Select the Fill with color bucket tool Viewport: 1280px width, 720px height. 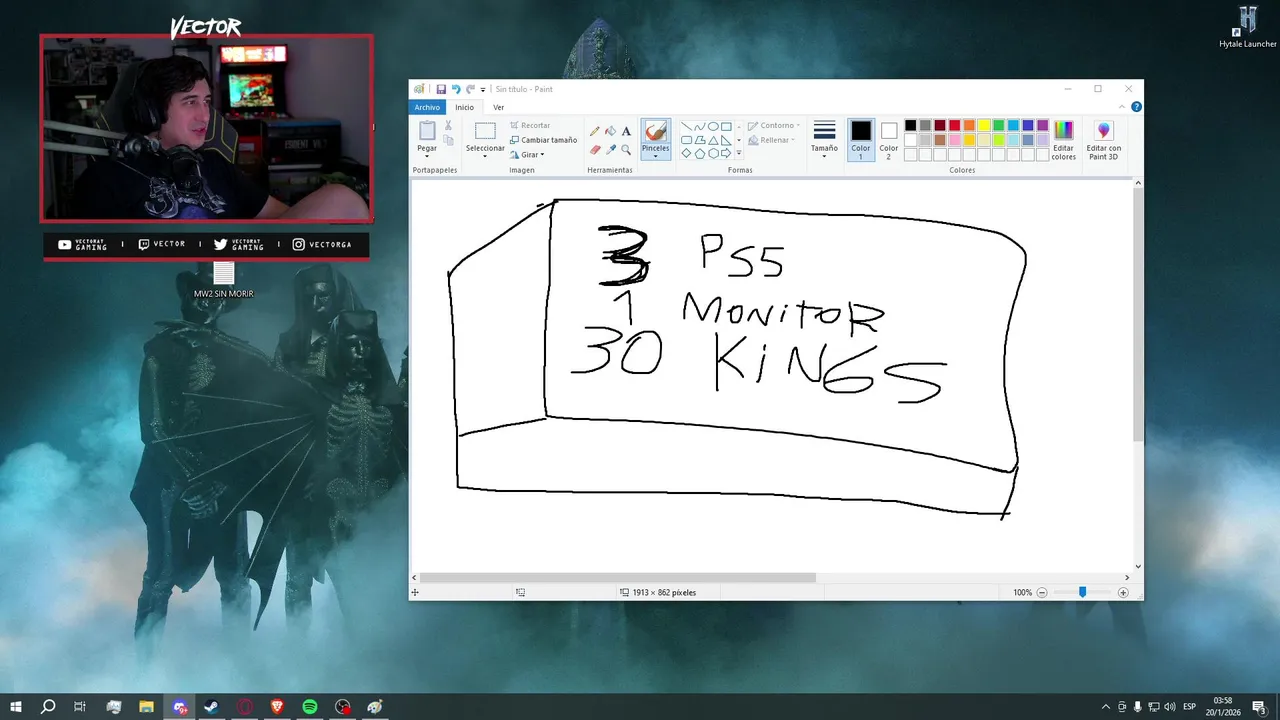point(610,131)
